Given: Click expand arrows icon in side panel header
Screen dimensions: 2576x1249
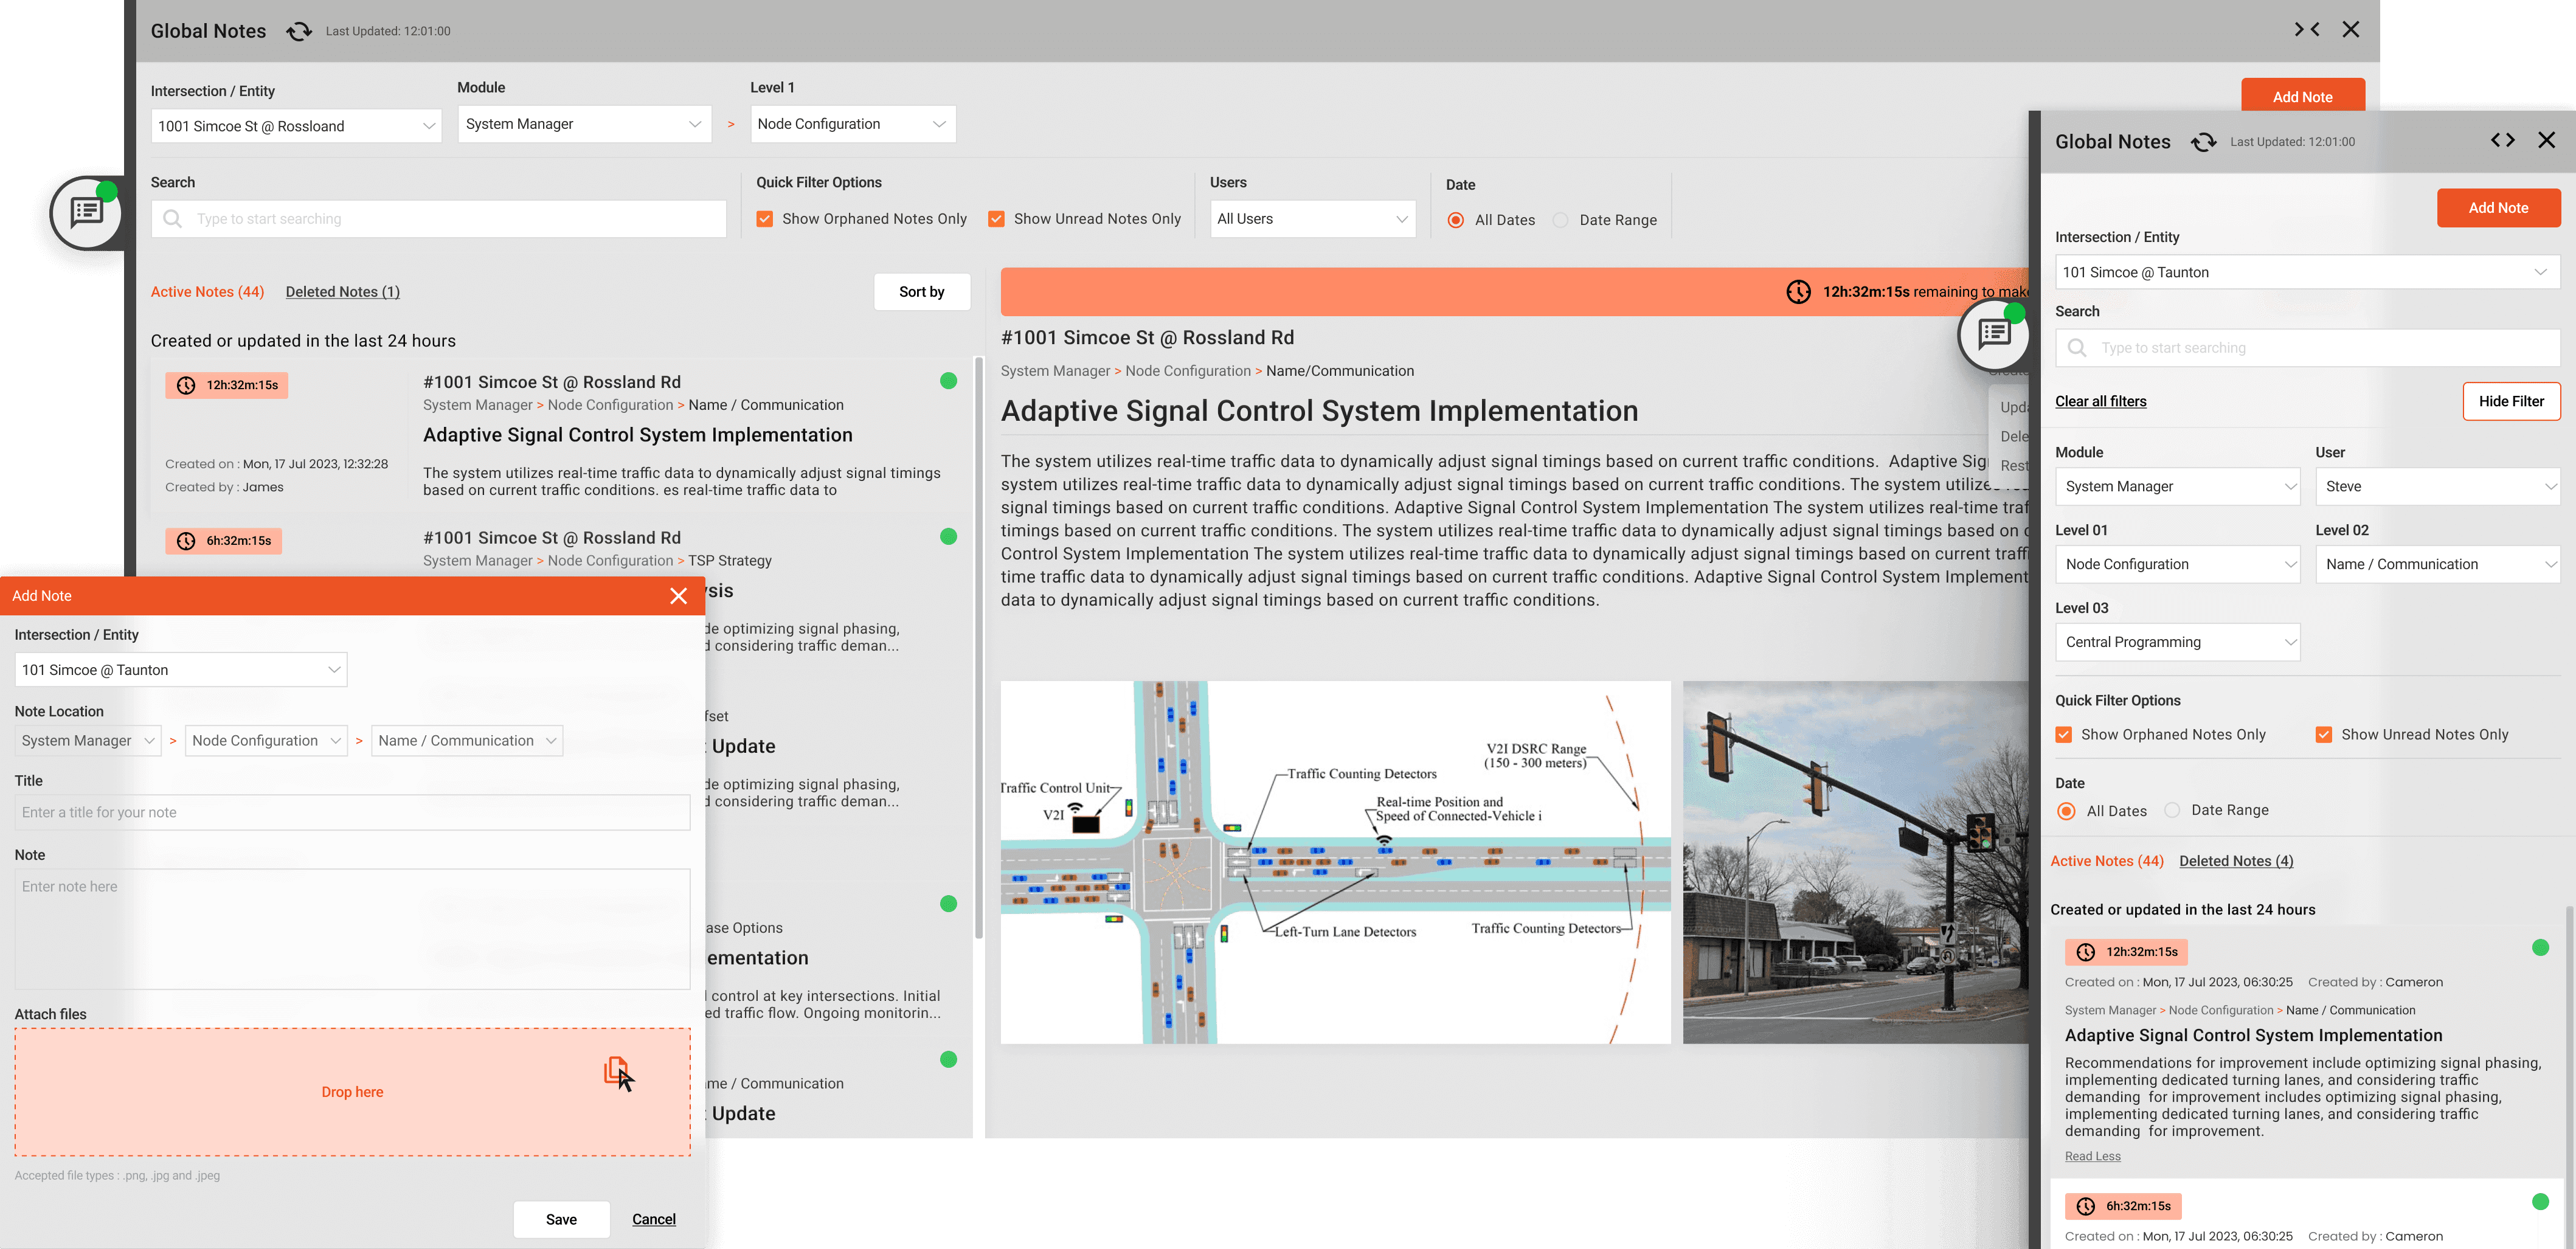Looking at the screenshot, I should (x=2502, y=140).
